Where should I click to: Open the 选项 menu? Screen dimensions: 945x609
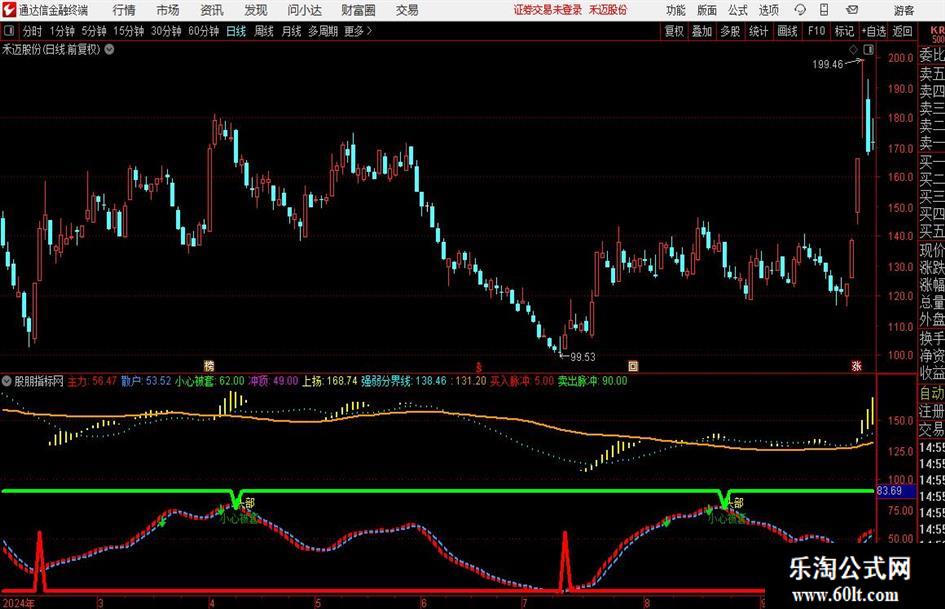tap(768, 10)
